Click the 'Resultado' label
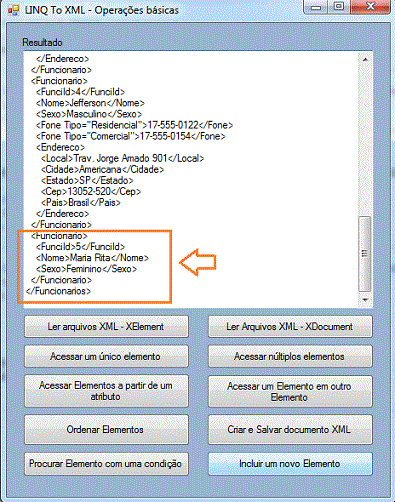 click(x=42, y=43)
